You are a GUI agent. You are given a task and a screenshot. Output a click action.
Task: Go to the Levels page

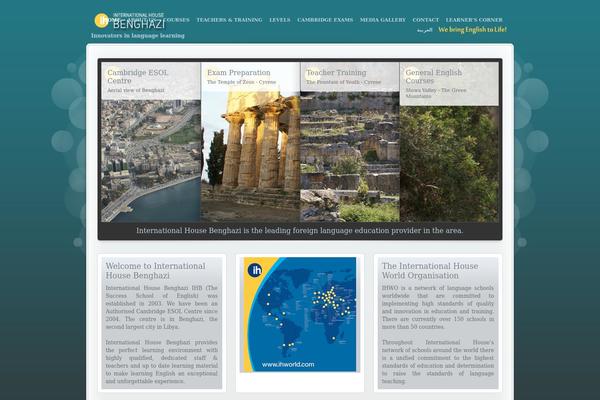point(280,20)
